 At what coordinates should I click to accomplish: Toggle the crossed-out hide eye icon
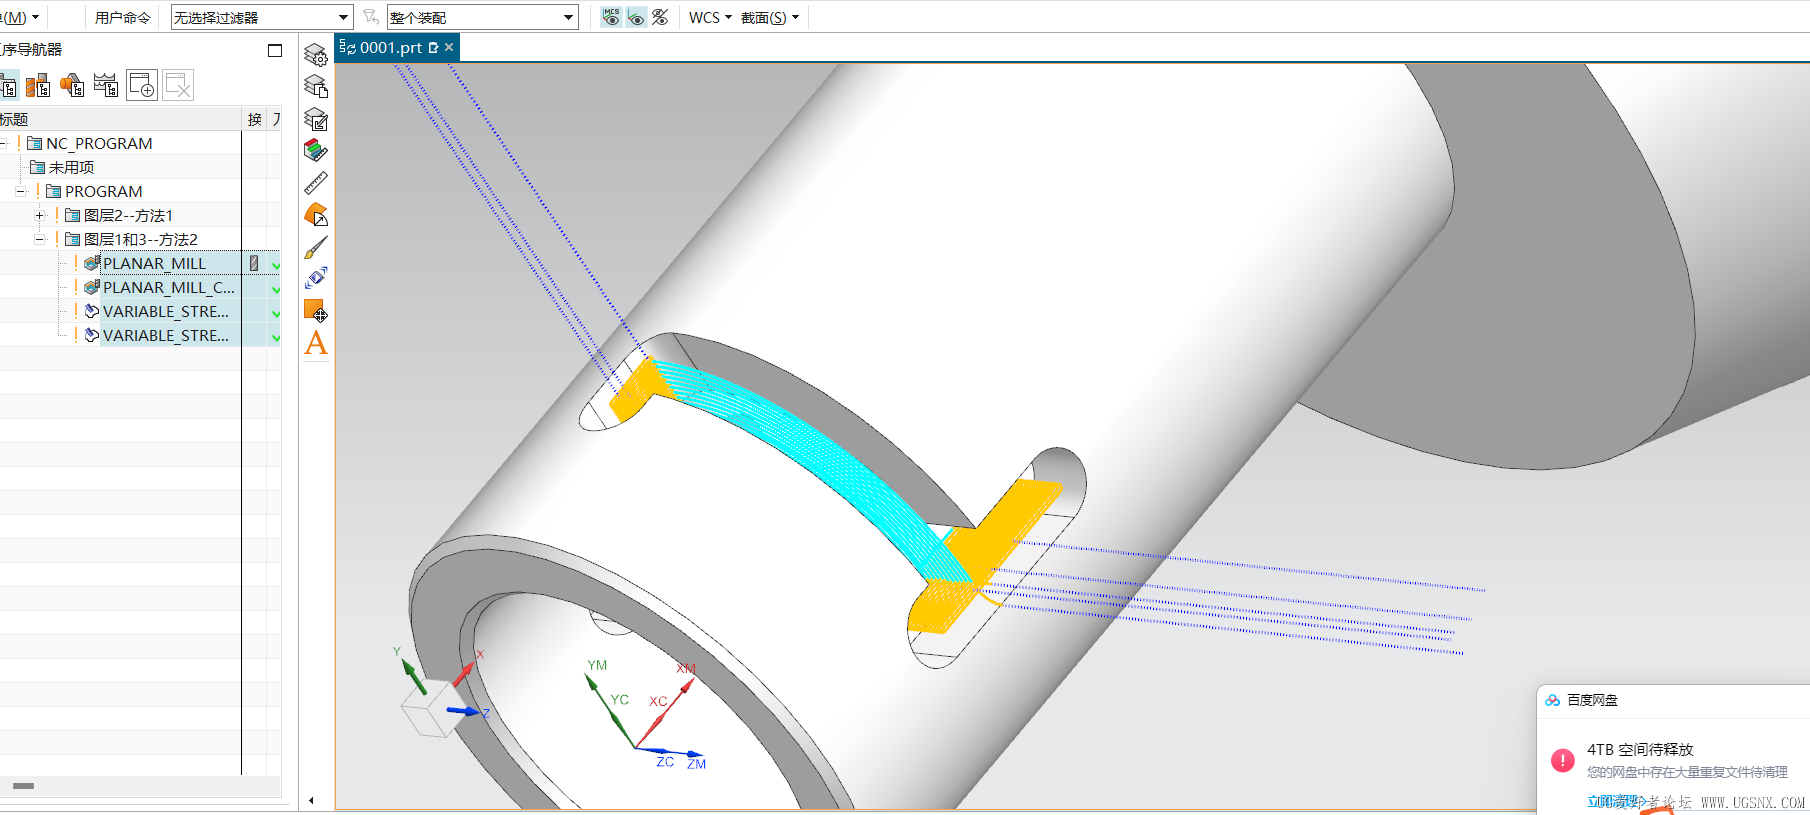[660, 17]
